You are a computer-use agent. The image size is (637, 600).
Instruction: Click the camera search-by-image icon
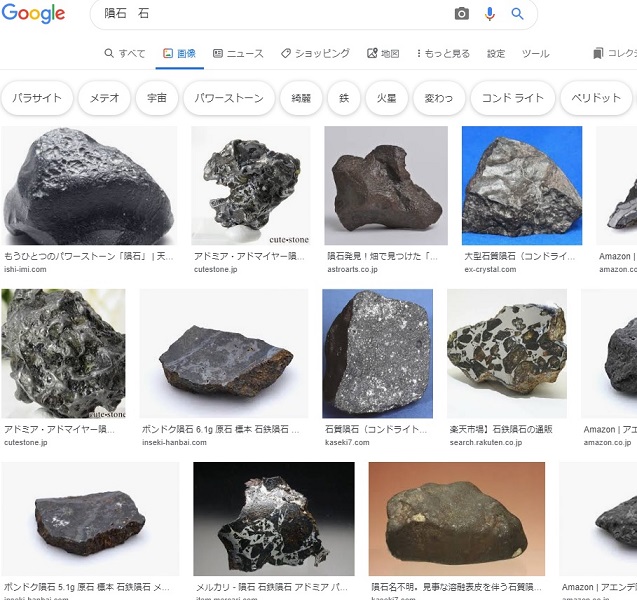(x=461, y=14)
